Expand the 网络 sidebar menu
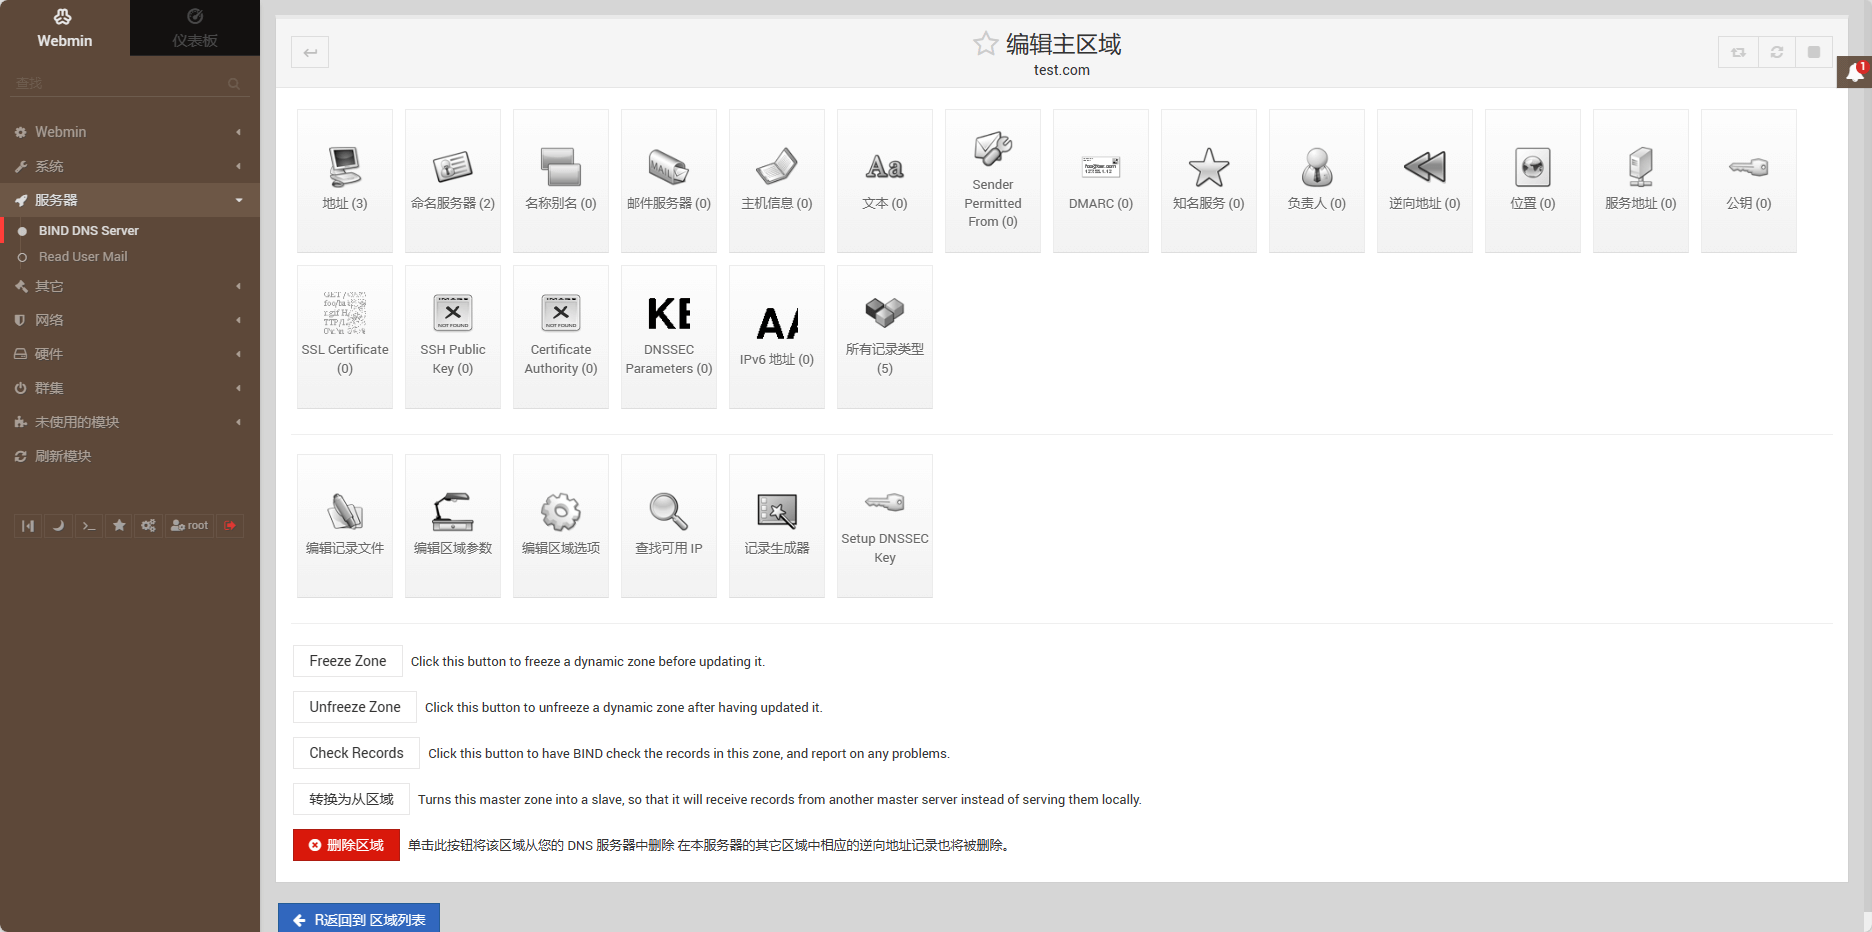 tap(130, 320)
